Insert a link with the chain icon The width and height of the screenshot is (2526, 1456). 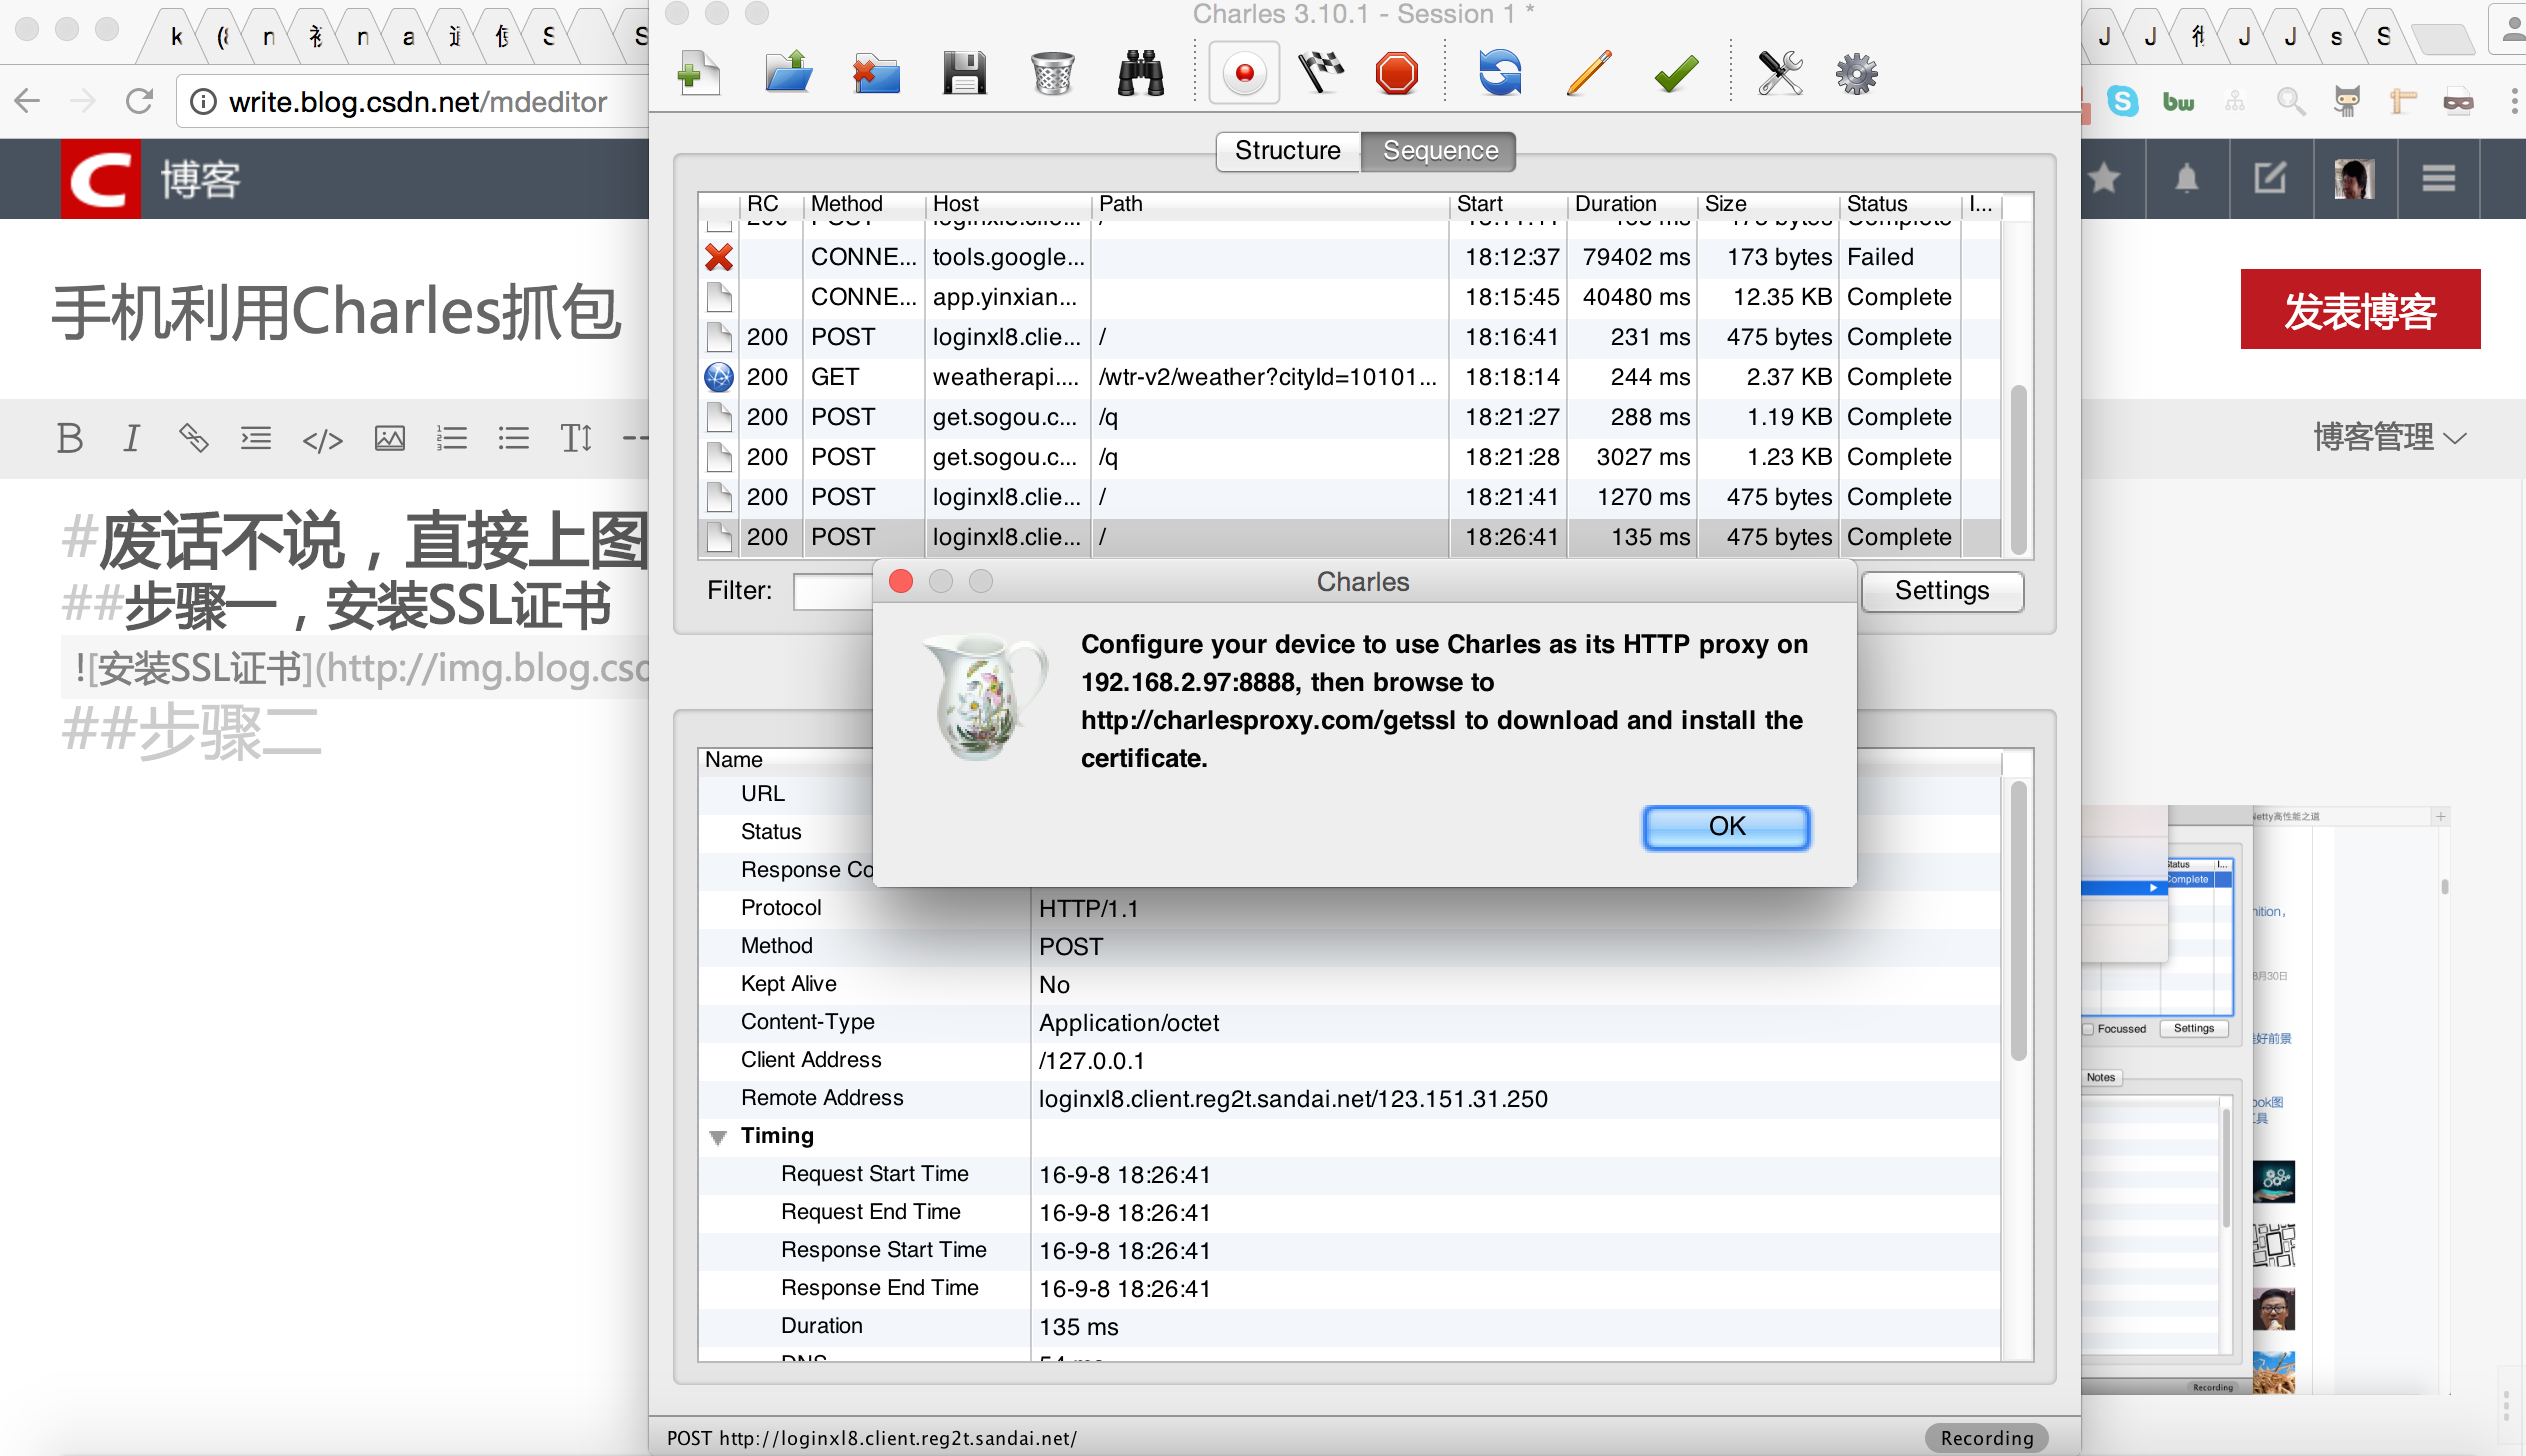click(x=193, y=438)
